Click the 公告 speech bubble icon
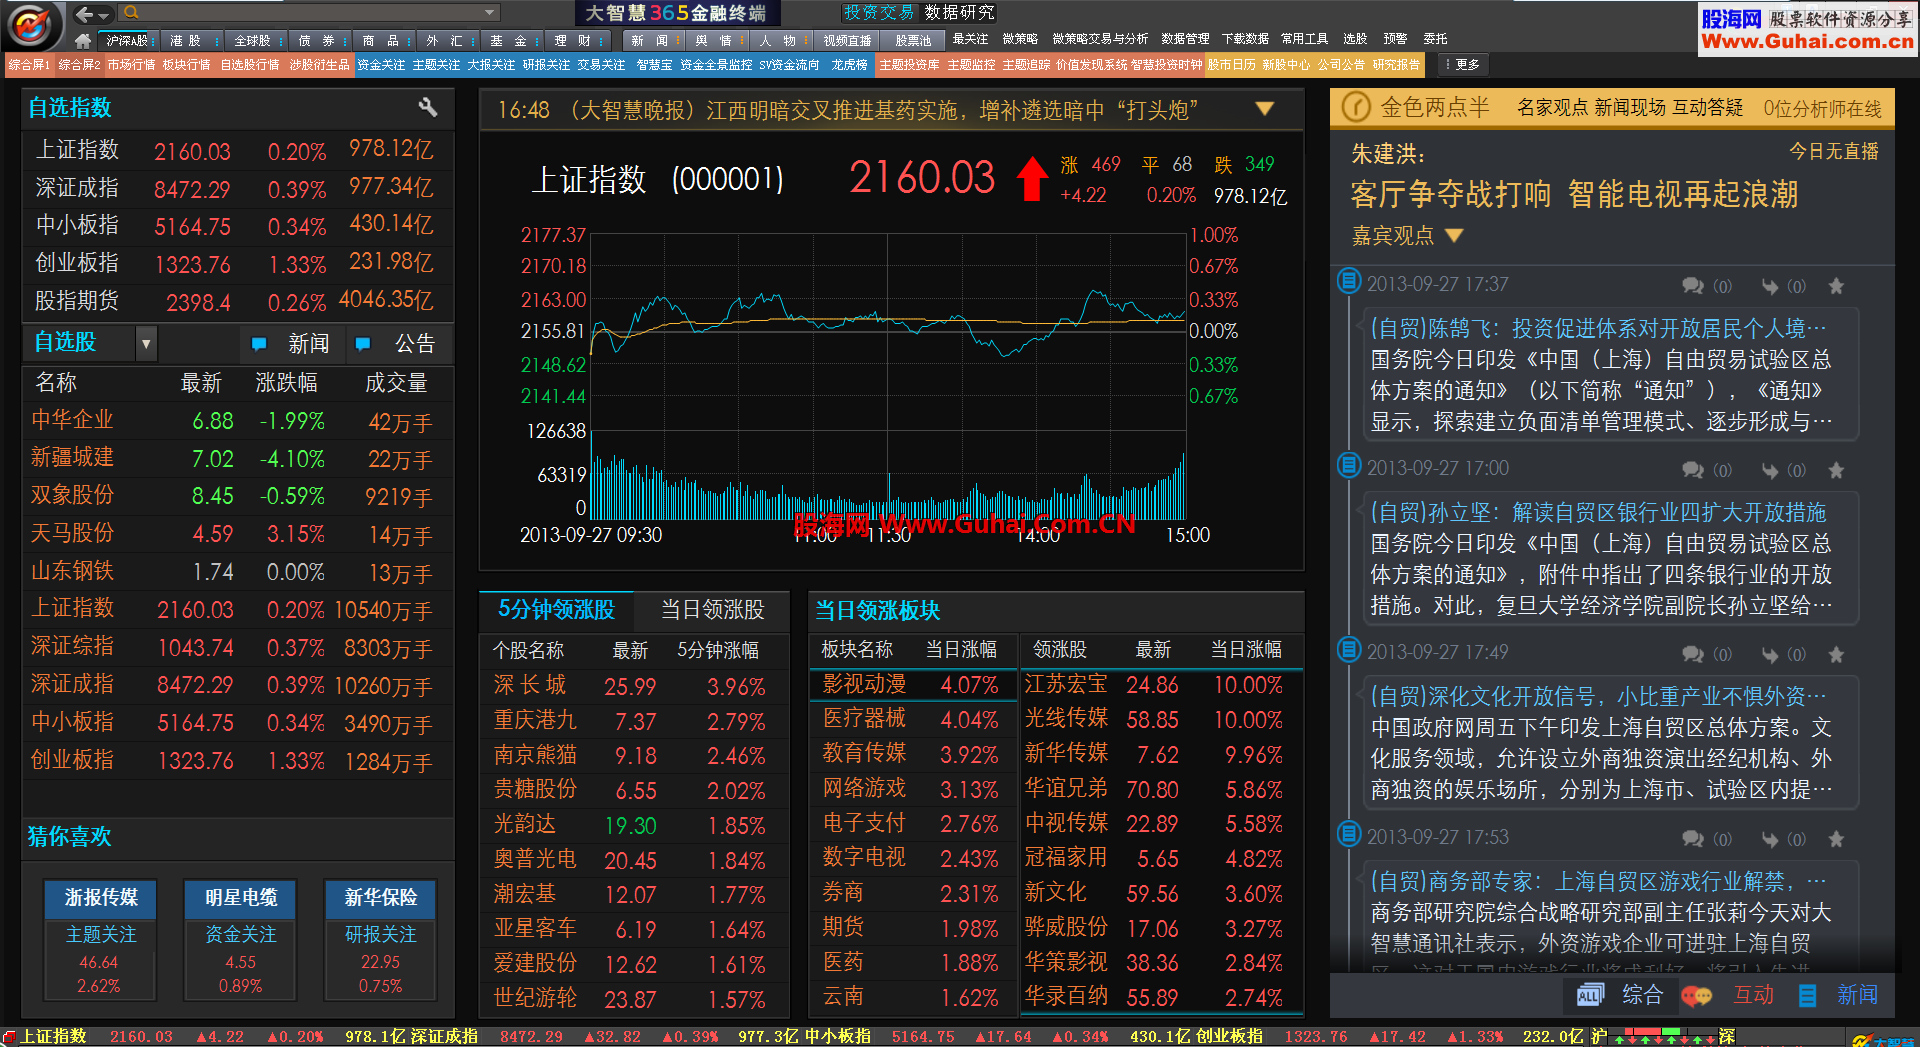Screen dimensions: 1920x1047 point(363,344)
